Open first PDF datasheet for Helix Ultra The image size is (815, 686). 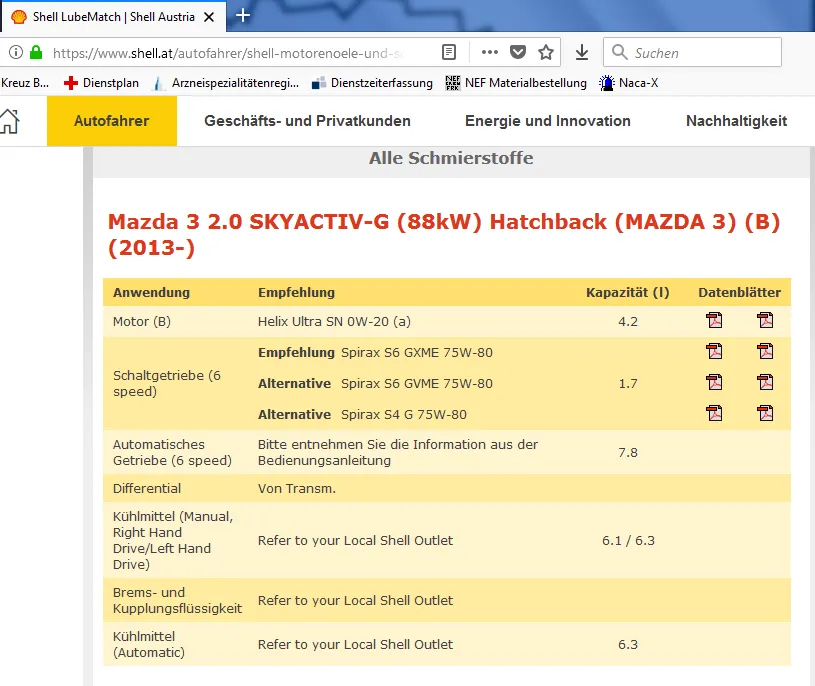714,320
